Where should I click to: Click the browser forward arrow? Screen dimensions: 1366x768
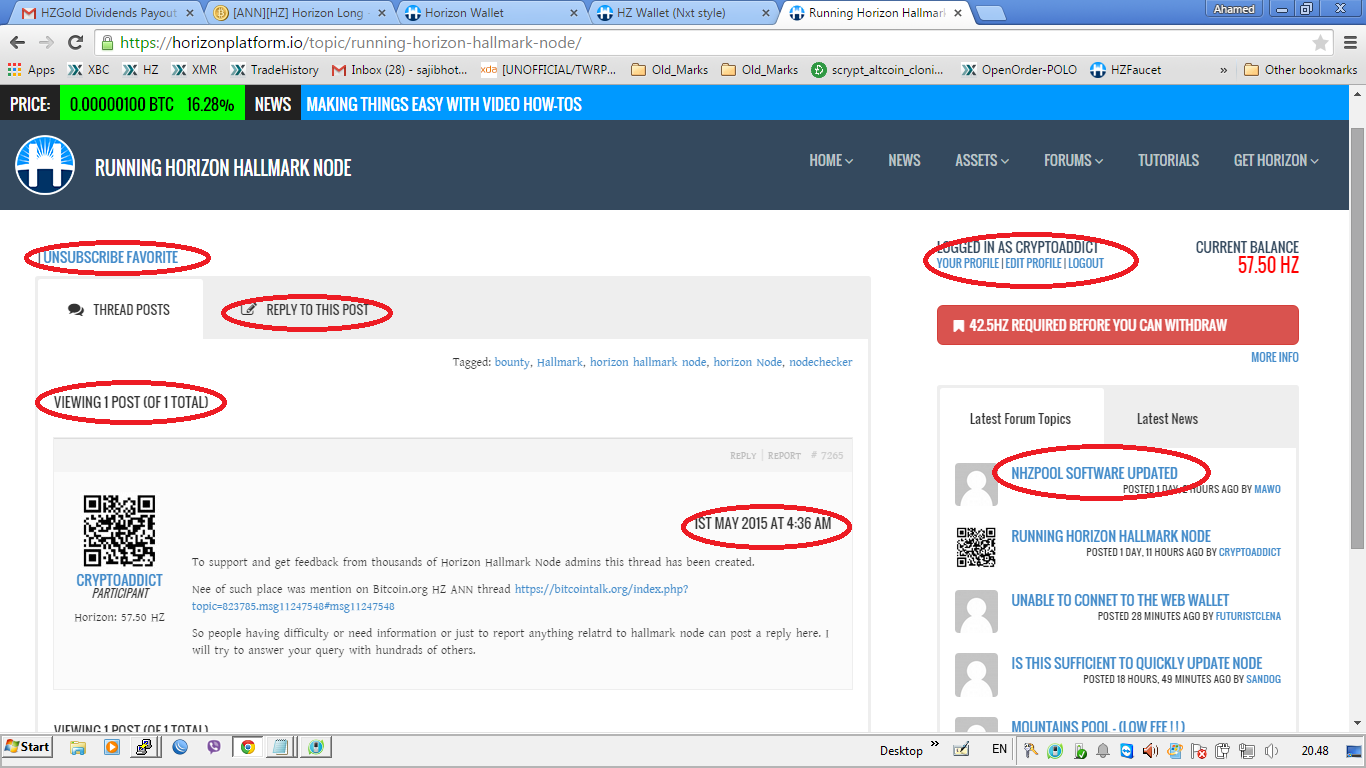(x=46, y=43)
